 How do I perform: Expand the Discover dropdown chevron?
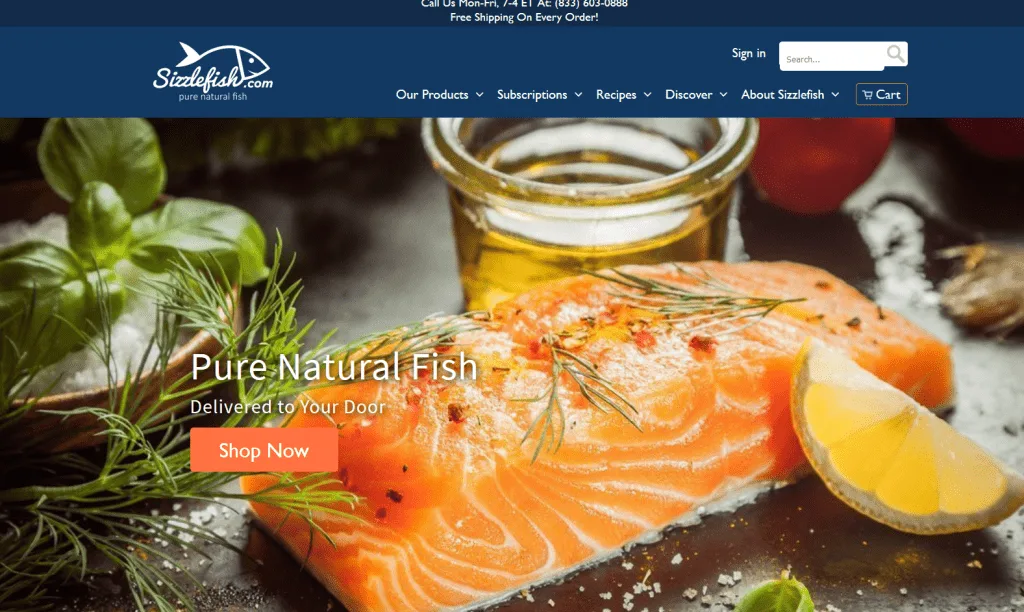[723, 95]
